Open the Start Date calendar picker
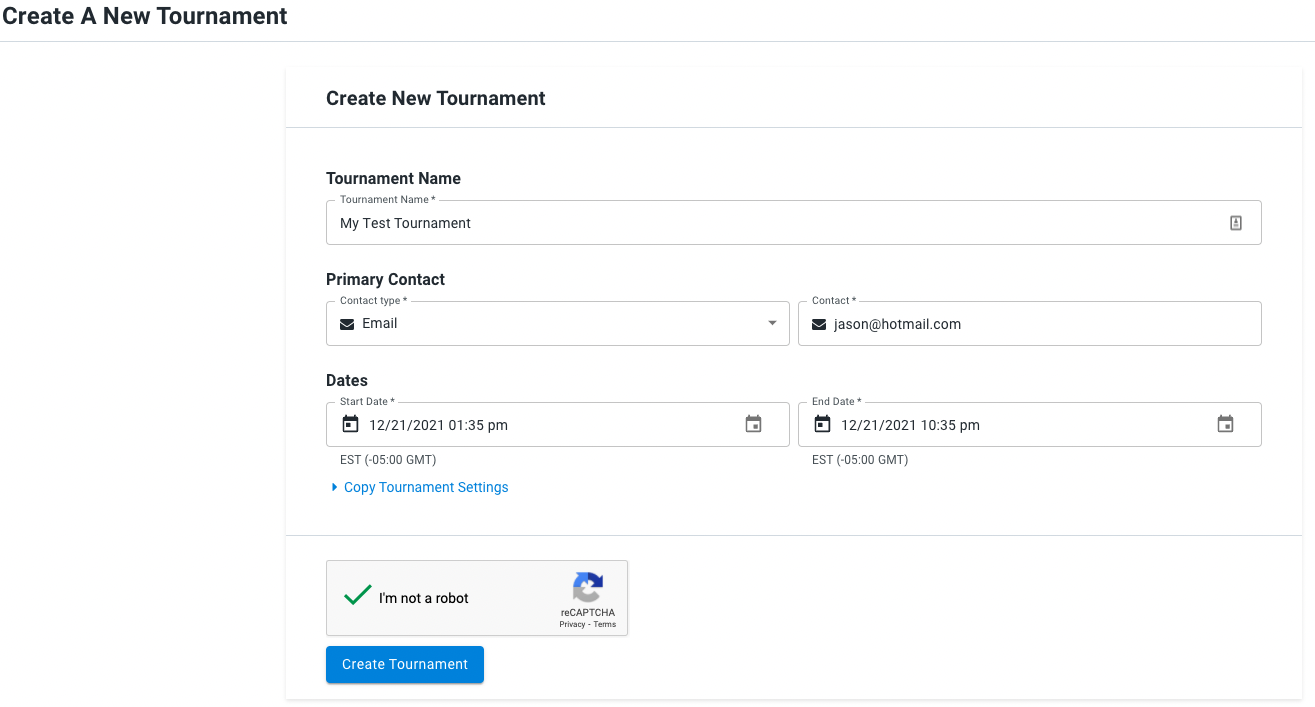 [753, 423]
